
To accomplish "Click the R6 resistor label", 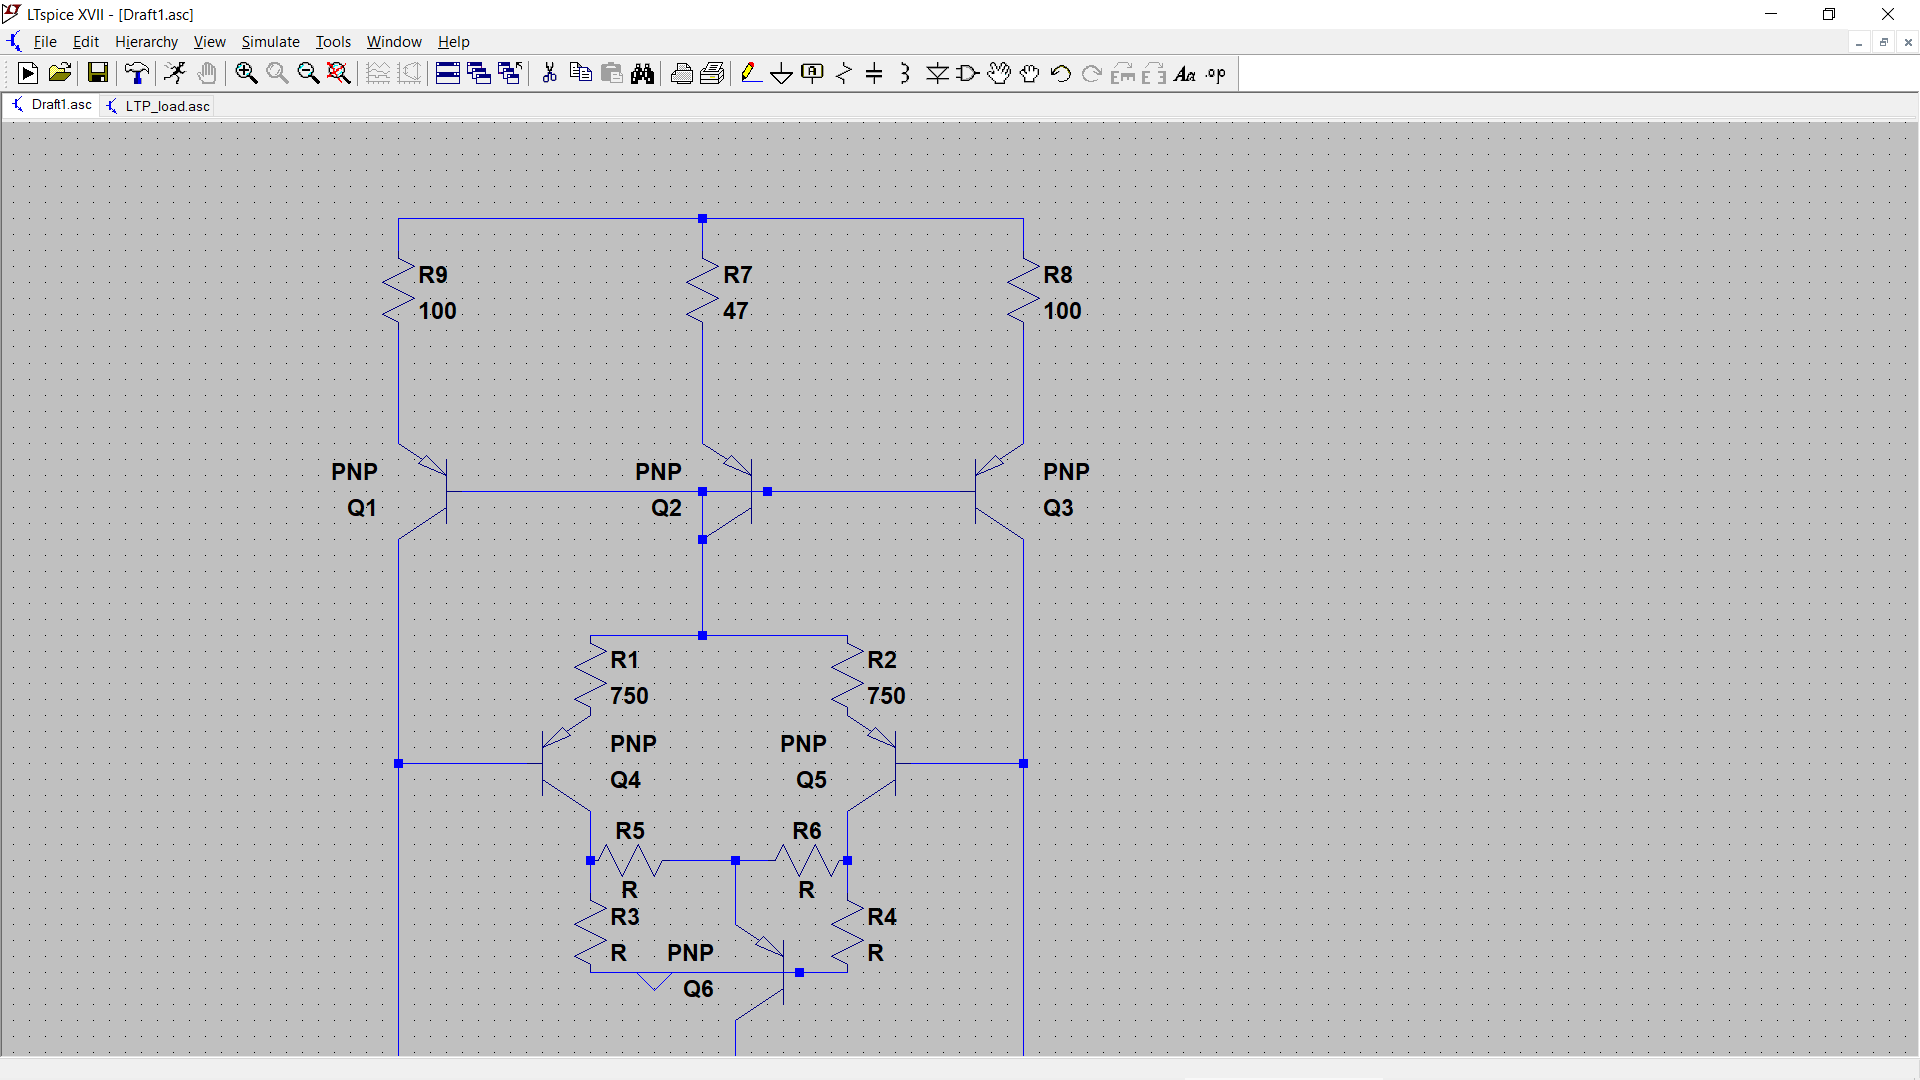I will (807, 831).
